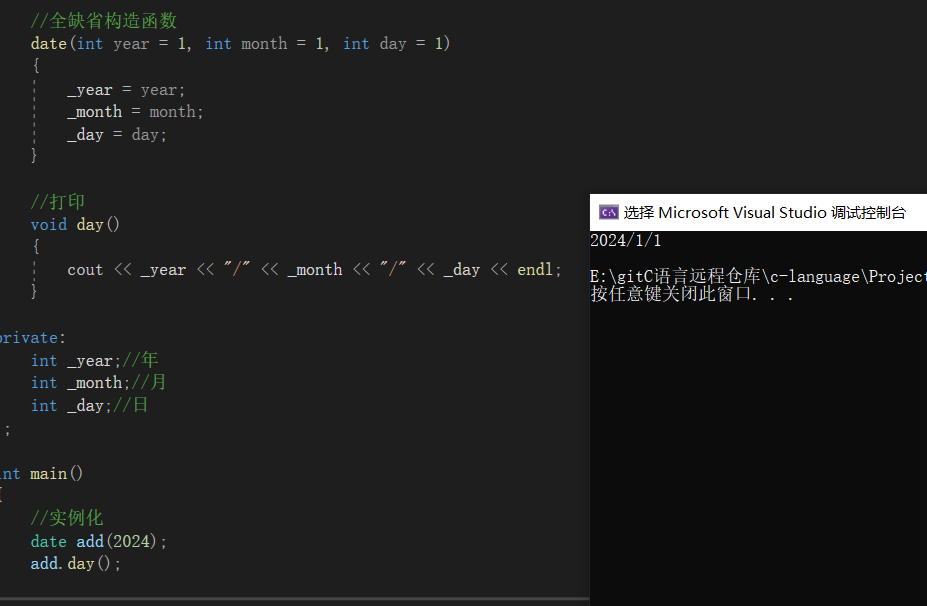
Task: Click the //打印 comment line
Action: click(57, 202)
